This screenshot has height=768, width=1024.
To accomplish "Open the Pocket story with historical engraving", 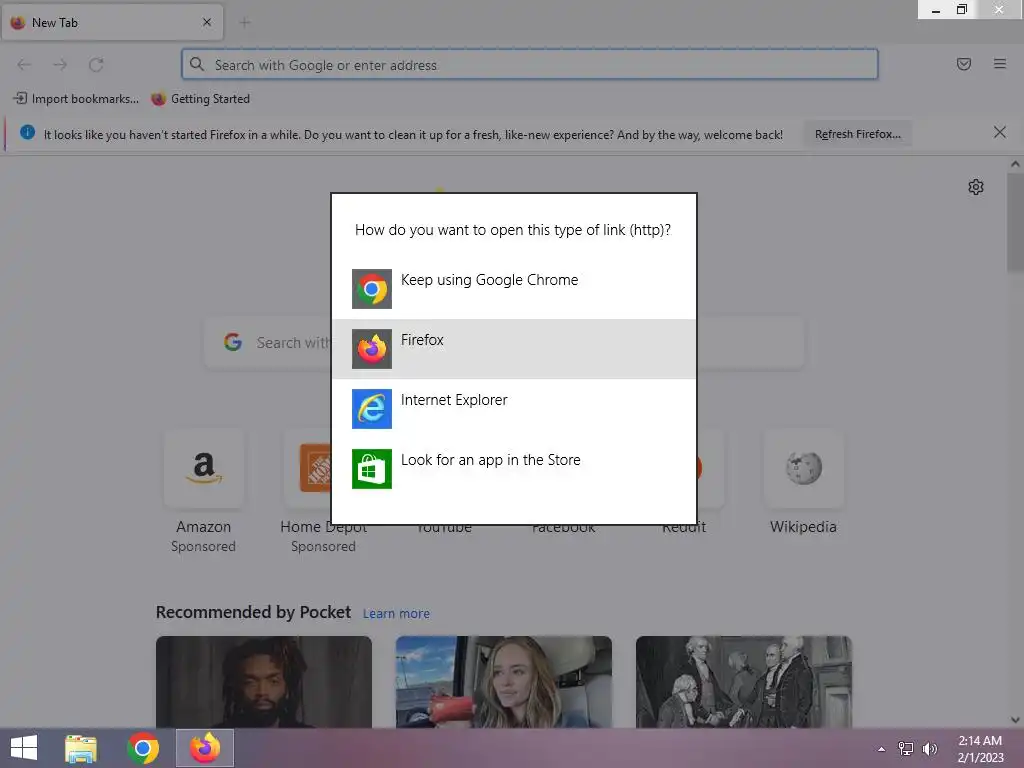I will point(744,682).
